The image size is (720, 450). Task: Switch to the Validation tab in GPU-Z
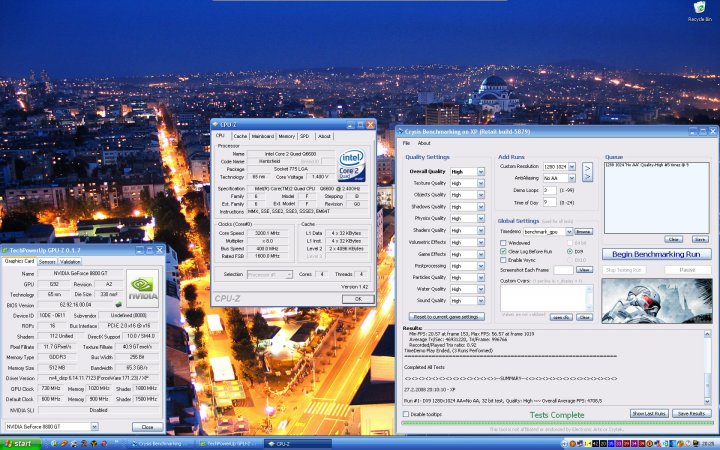[70, 262]
